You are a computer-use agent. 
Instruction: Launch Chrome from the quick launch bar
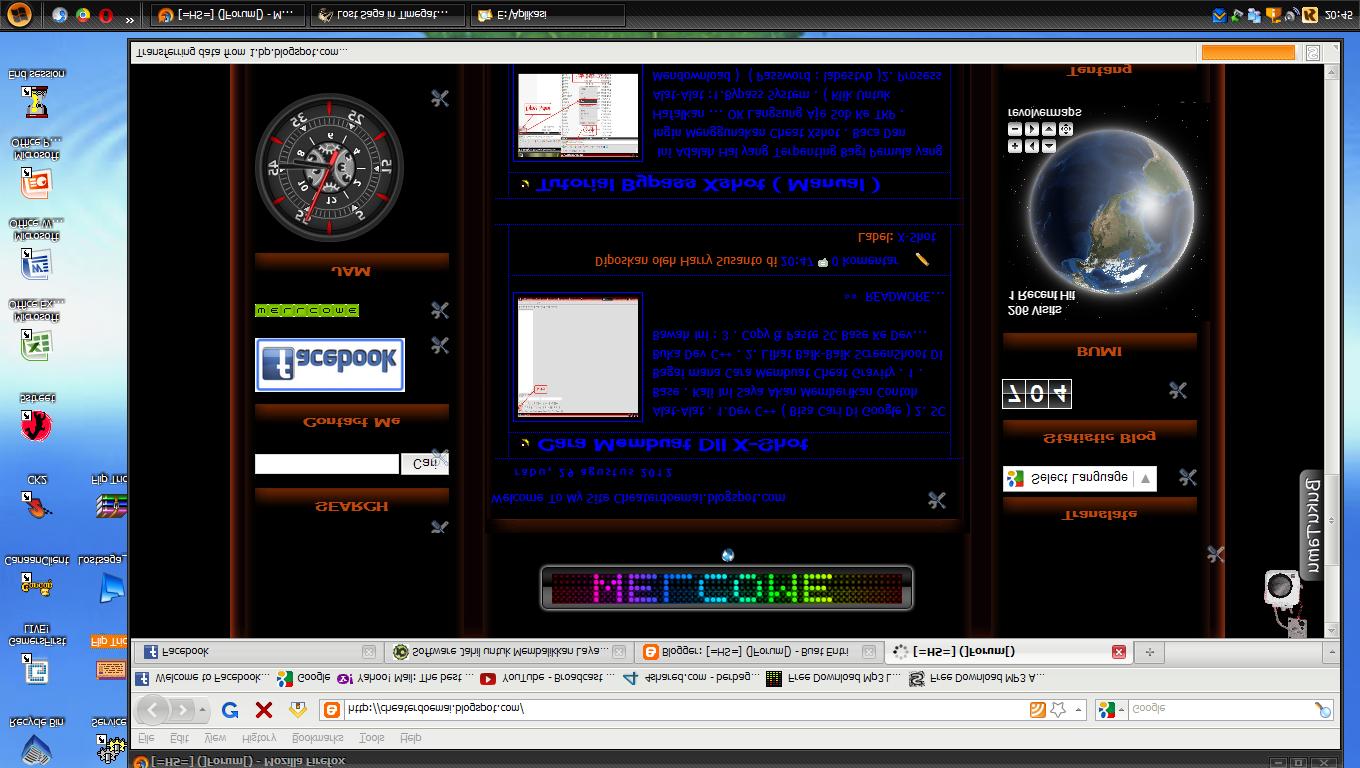pyautogui.click(x=82, y=15)
